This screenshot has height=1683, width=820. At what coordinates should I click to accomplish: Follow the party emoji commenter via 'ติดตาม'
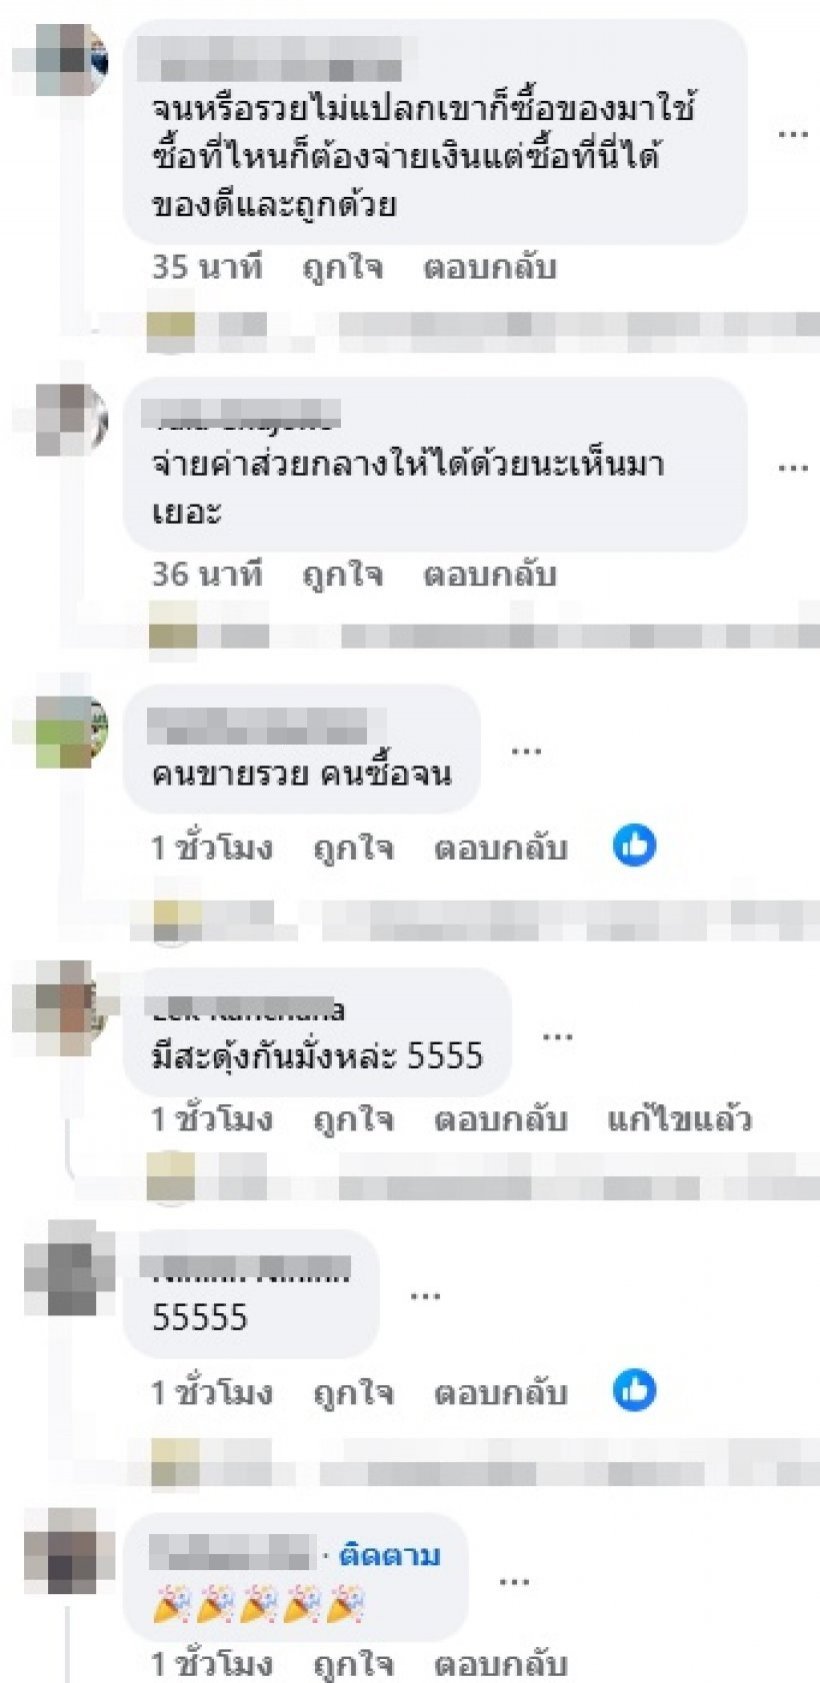[390, 1555]
